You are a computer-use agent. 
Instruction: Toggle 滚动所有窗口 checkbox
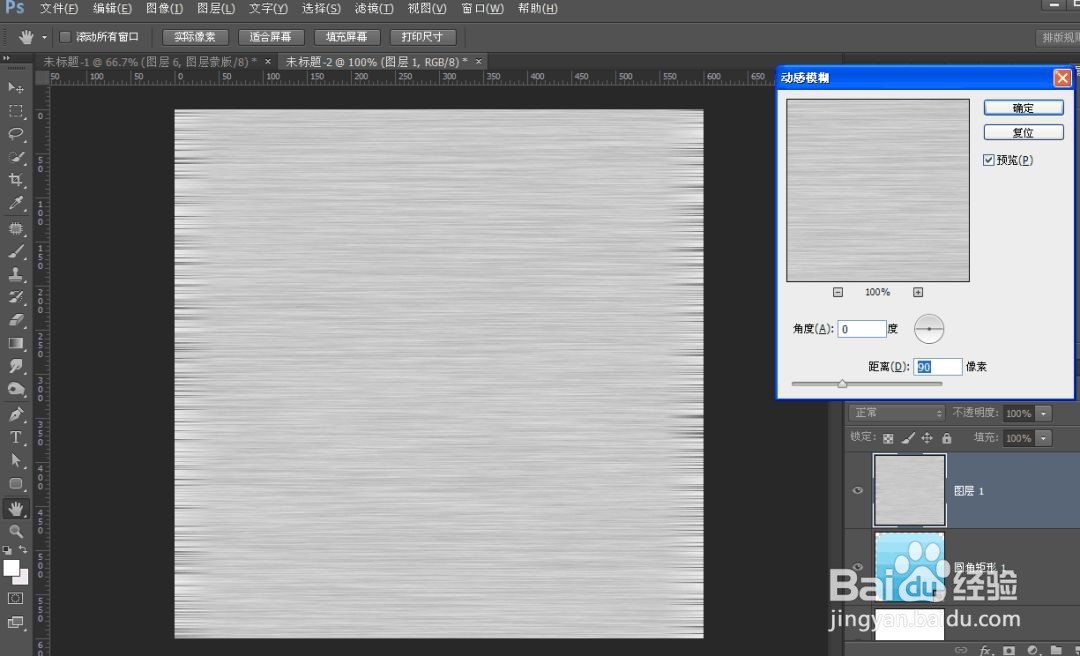click(x=65, y=37)
